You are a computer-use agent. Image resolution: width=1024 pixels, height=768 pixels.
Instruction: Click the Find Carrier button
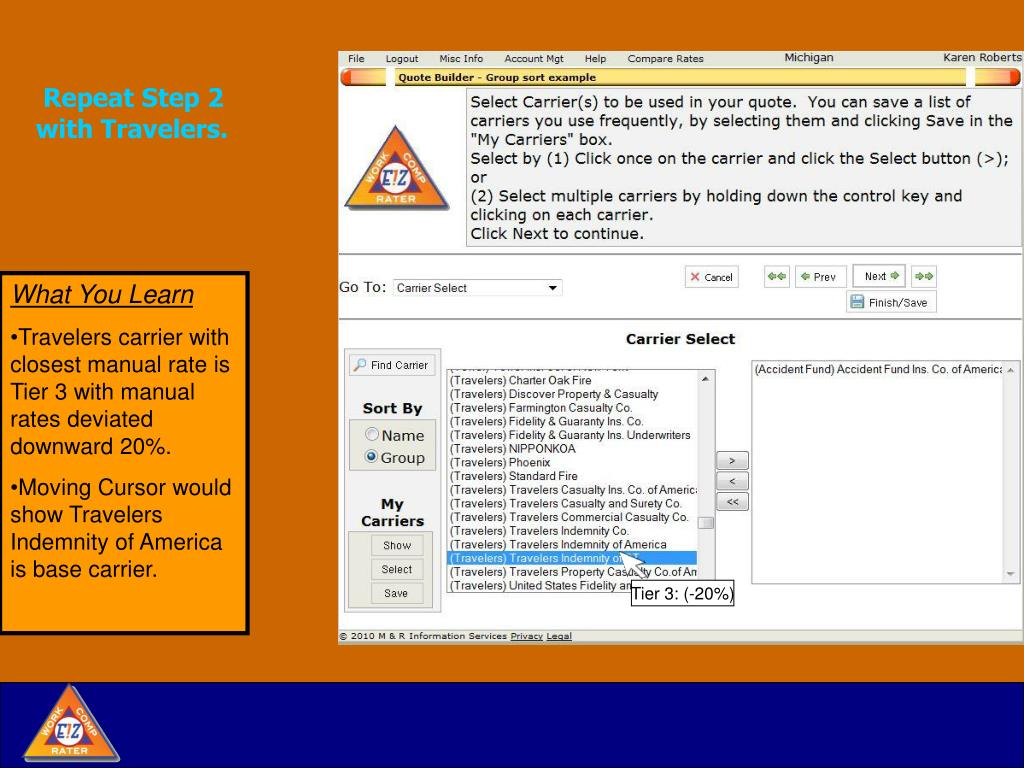[x=392, y=365]
